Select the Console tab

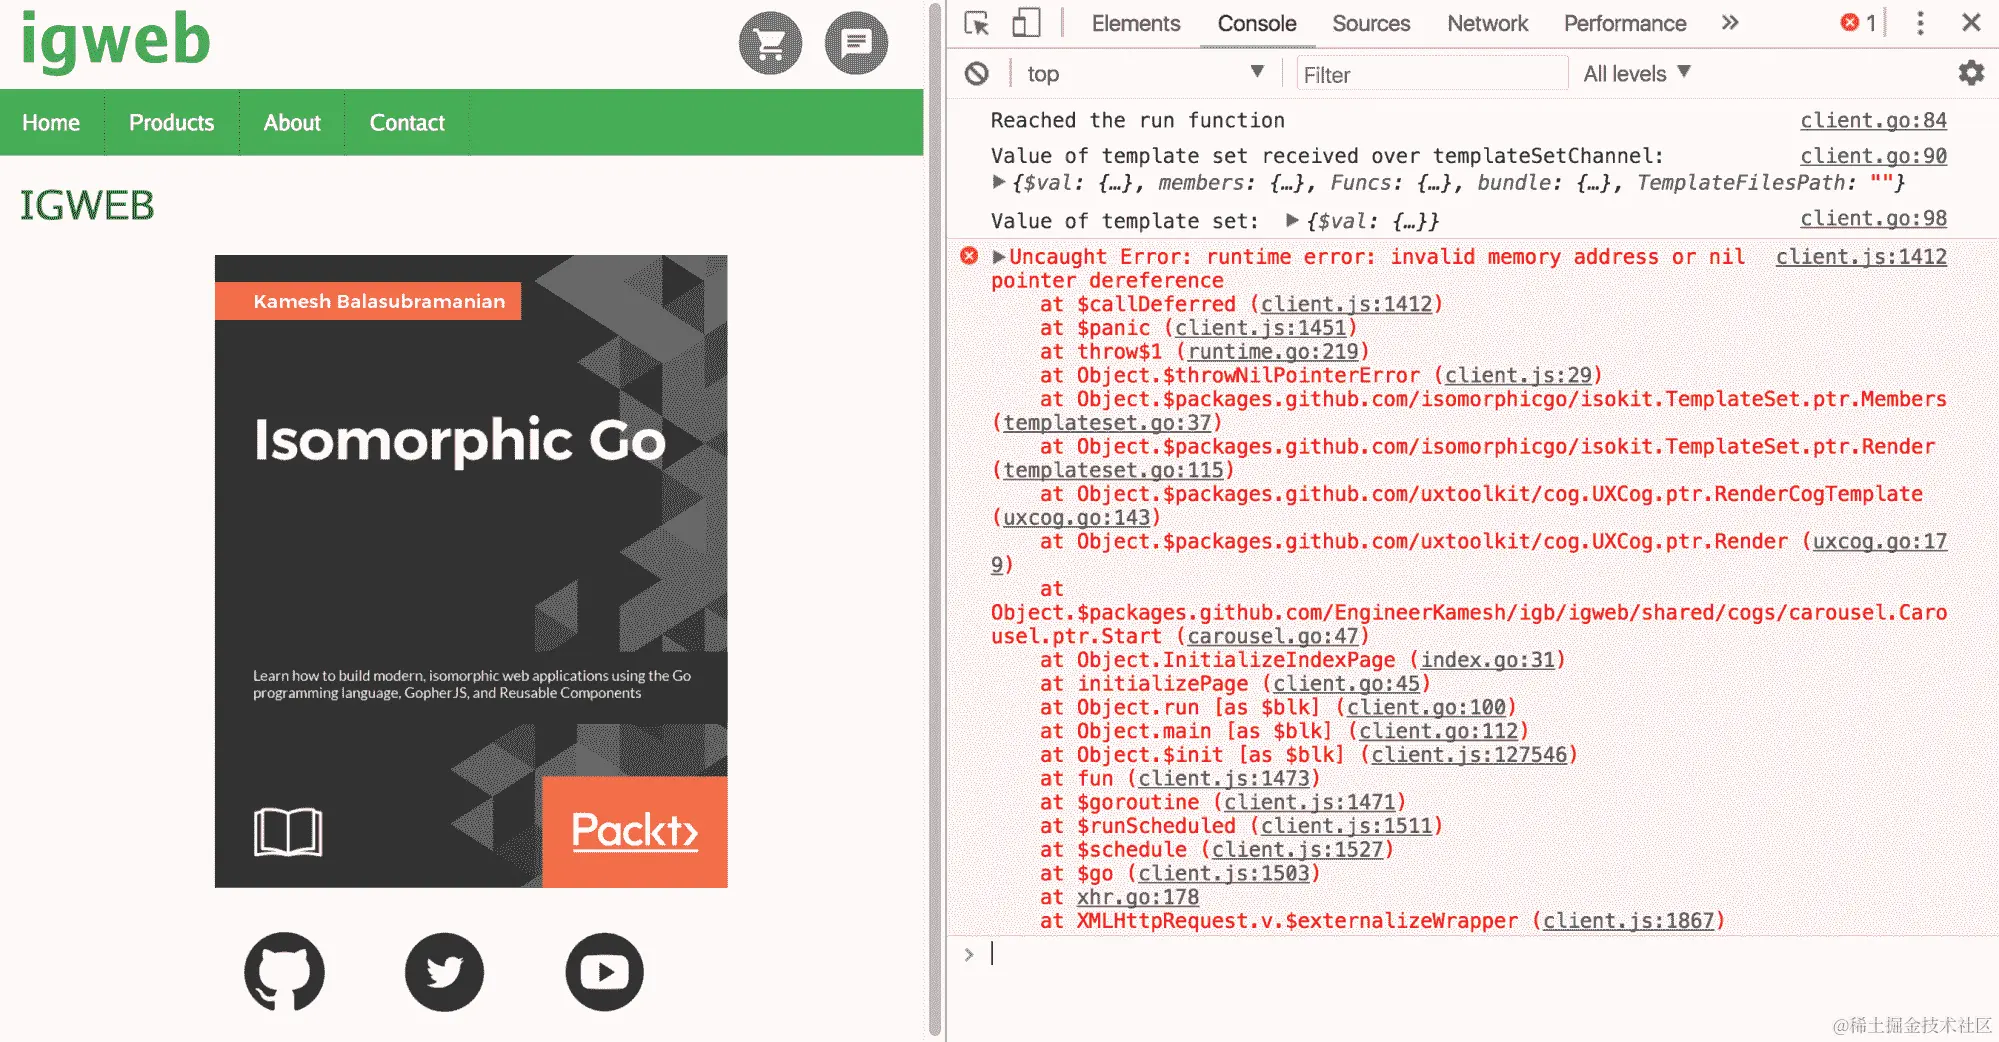1257,23
